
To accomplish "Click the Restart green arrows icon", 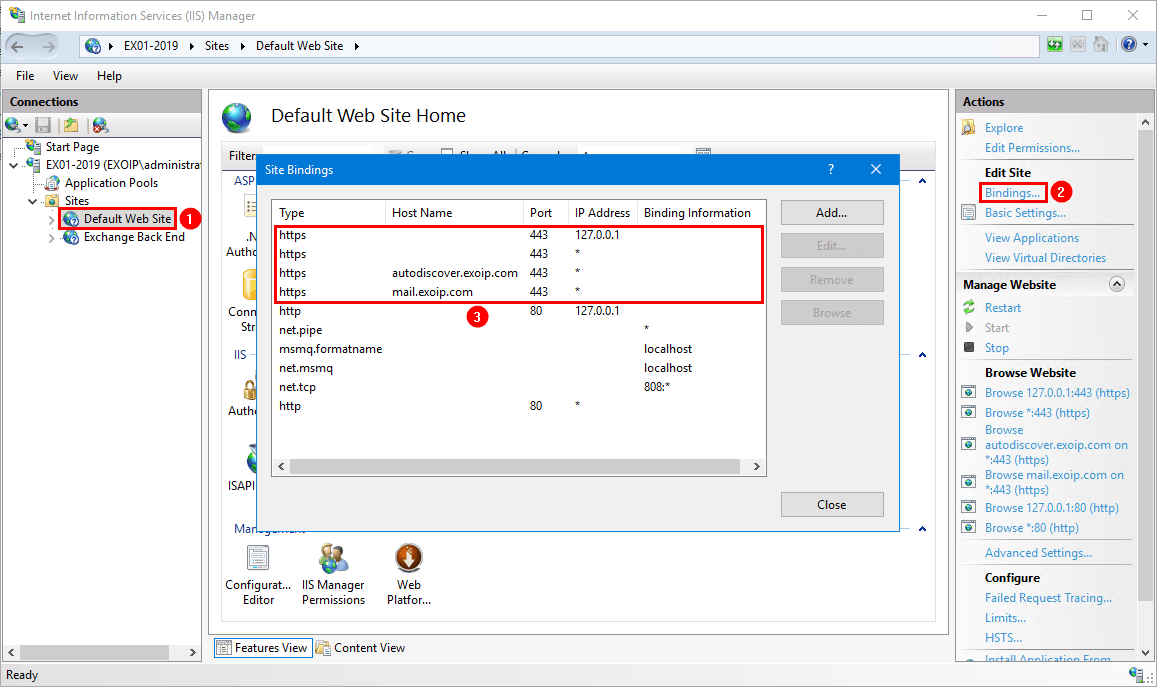I will click(969, 308).
